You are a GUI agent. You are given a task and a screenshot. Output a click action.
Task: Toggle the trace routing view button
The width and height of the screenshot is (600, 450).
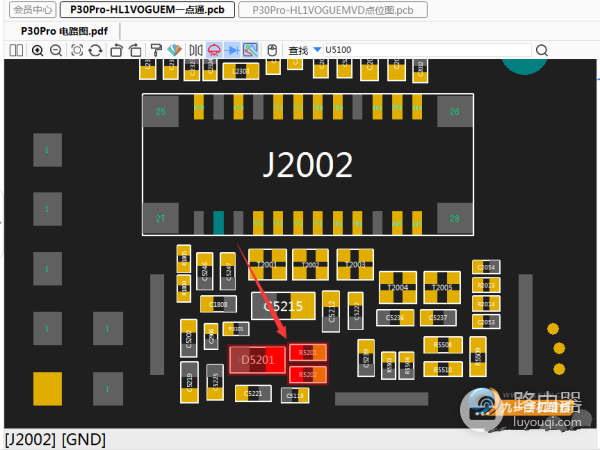coord(250,50)
